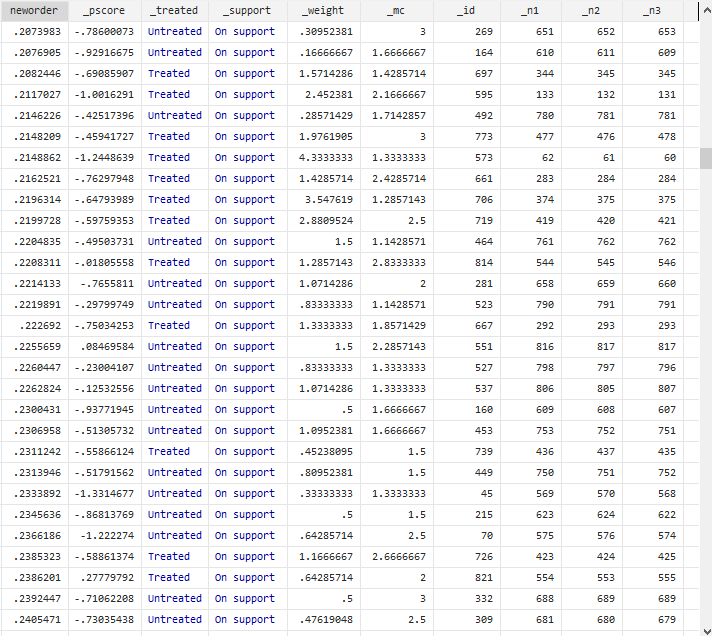Click the vertical scrollbar up arrow
Image resolution: width=712 pixels, height=636 pixels.
point(706,10)
